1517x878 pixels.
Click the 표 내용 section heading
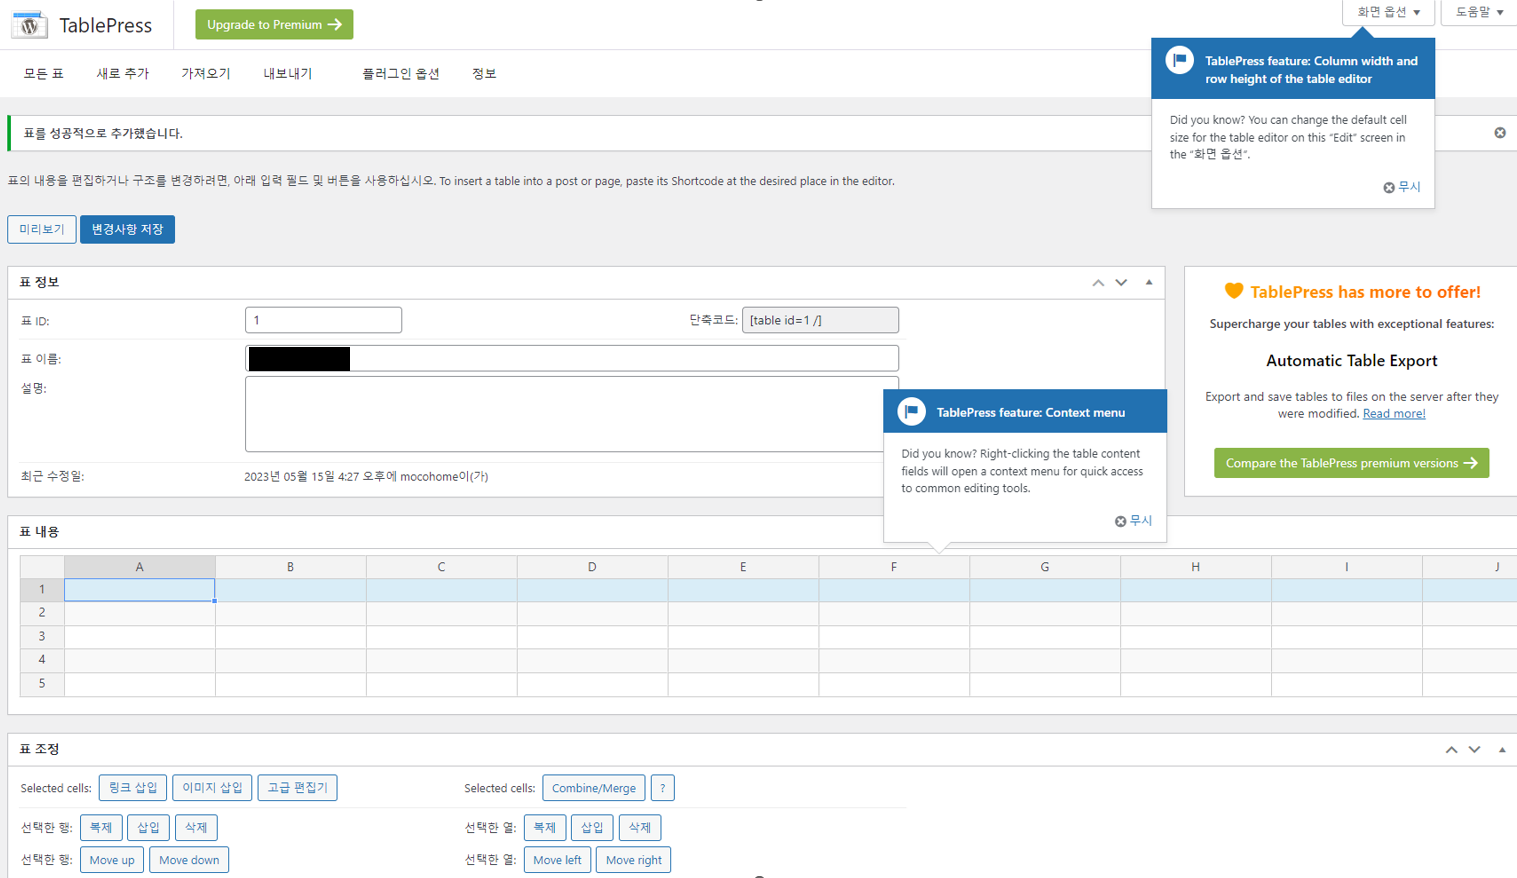pyautogui.click(x=40, y=532)
